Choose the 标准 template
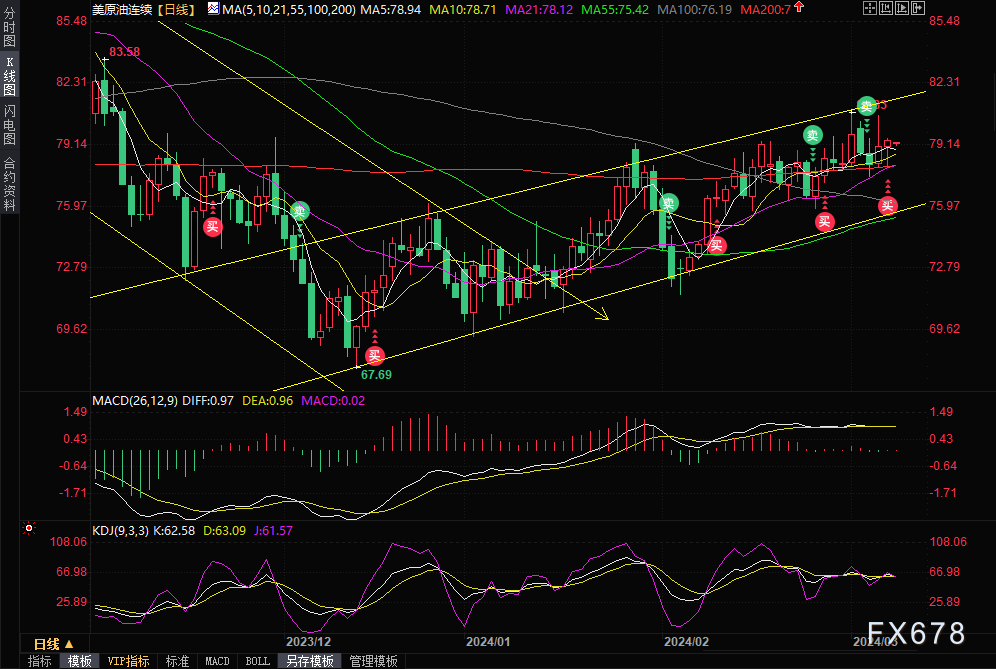Viewport: 996px width, 669px height. [x=177, y=661]
